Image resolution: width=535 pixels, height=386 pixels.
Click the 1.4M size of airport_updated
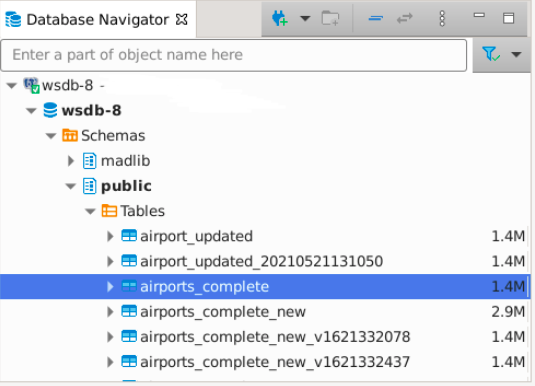click(x=508, y=236)
